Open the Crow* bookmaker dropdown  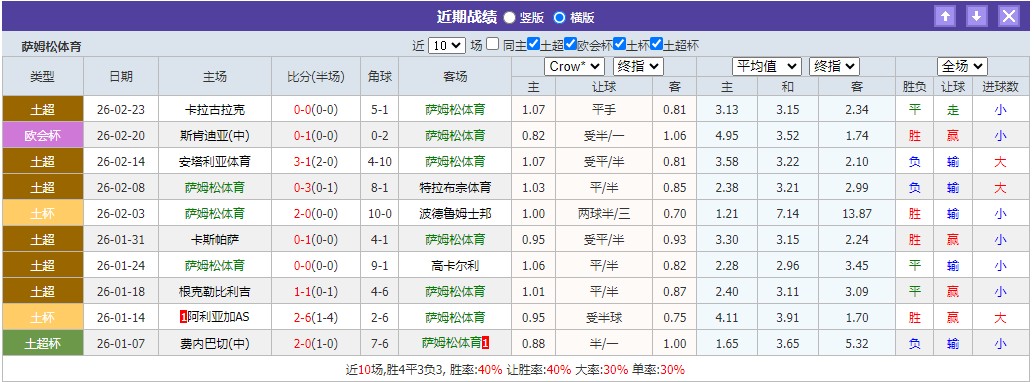(574, 66)
